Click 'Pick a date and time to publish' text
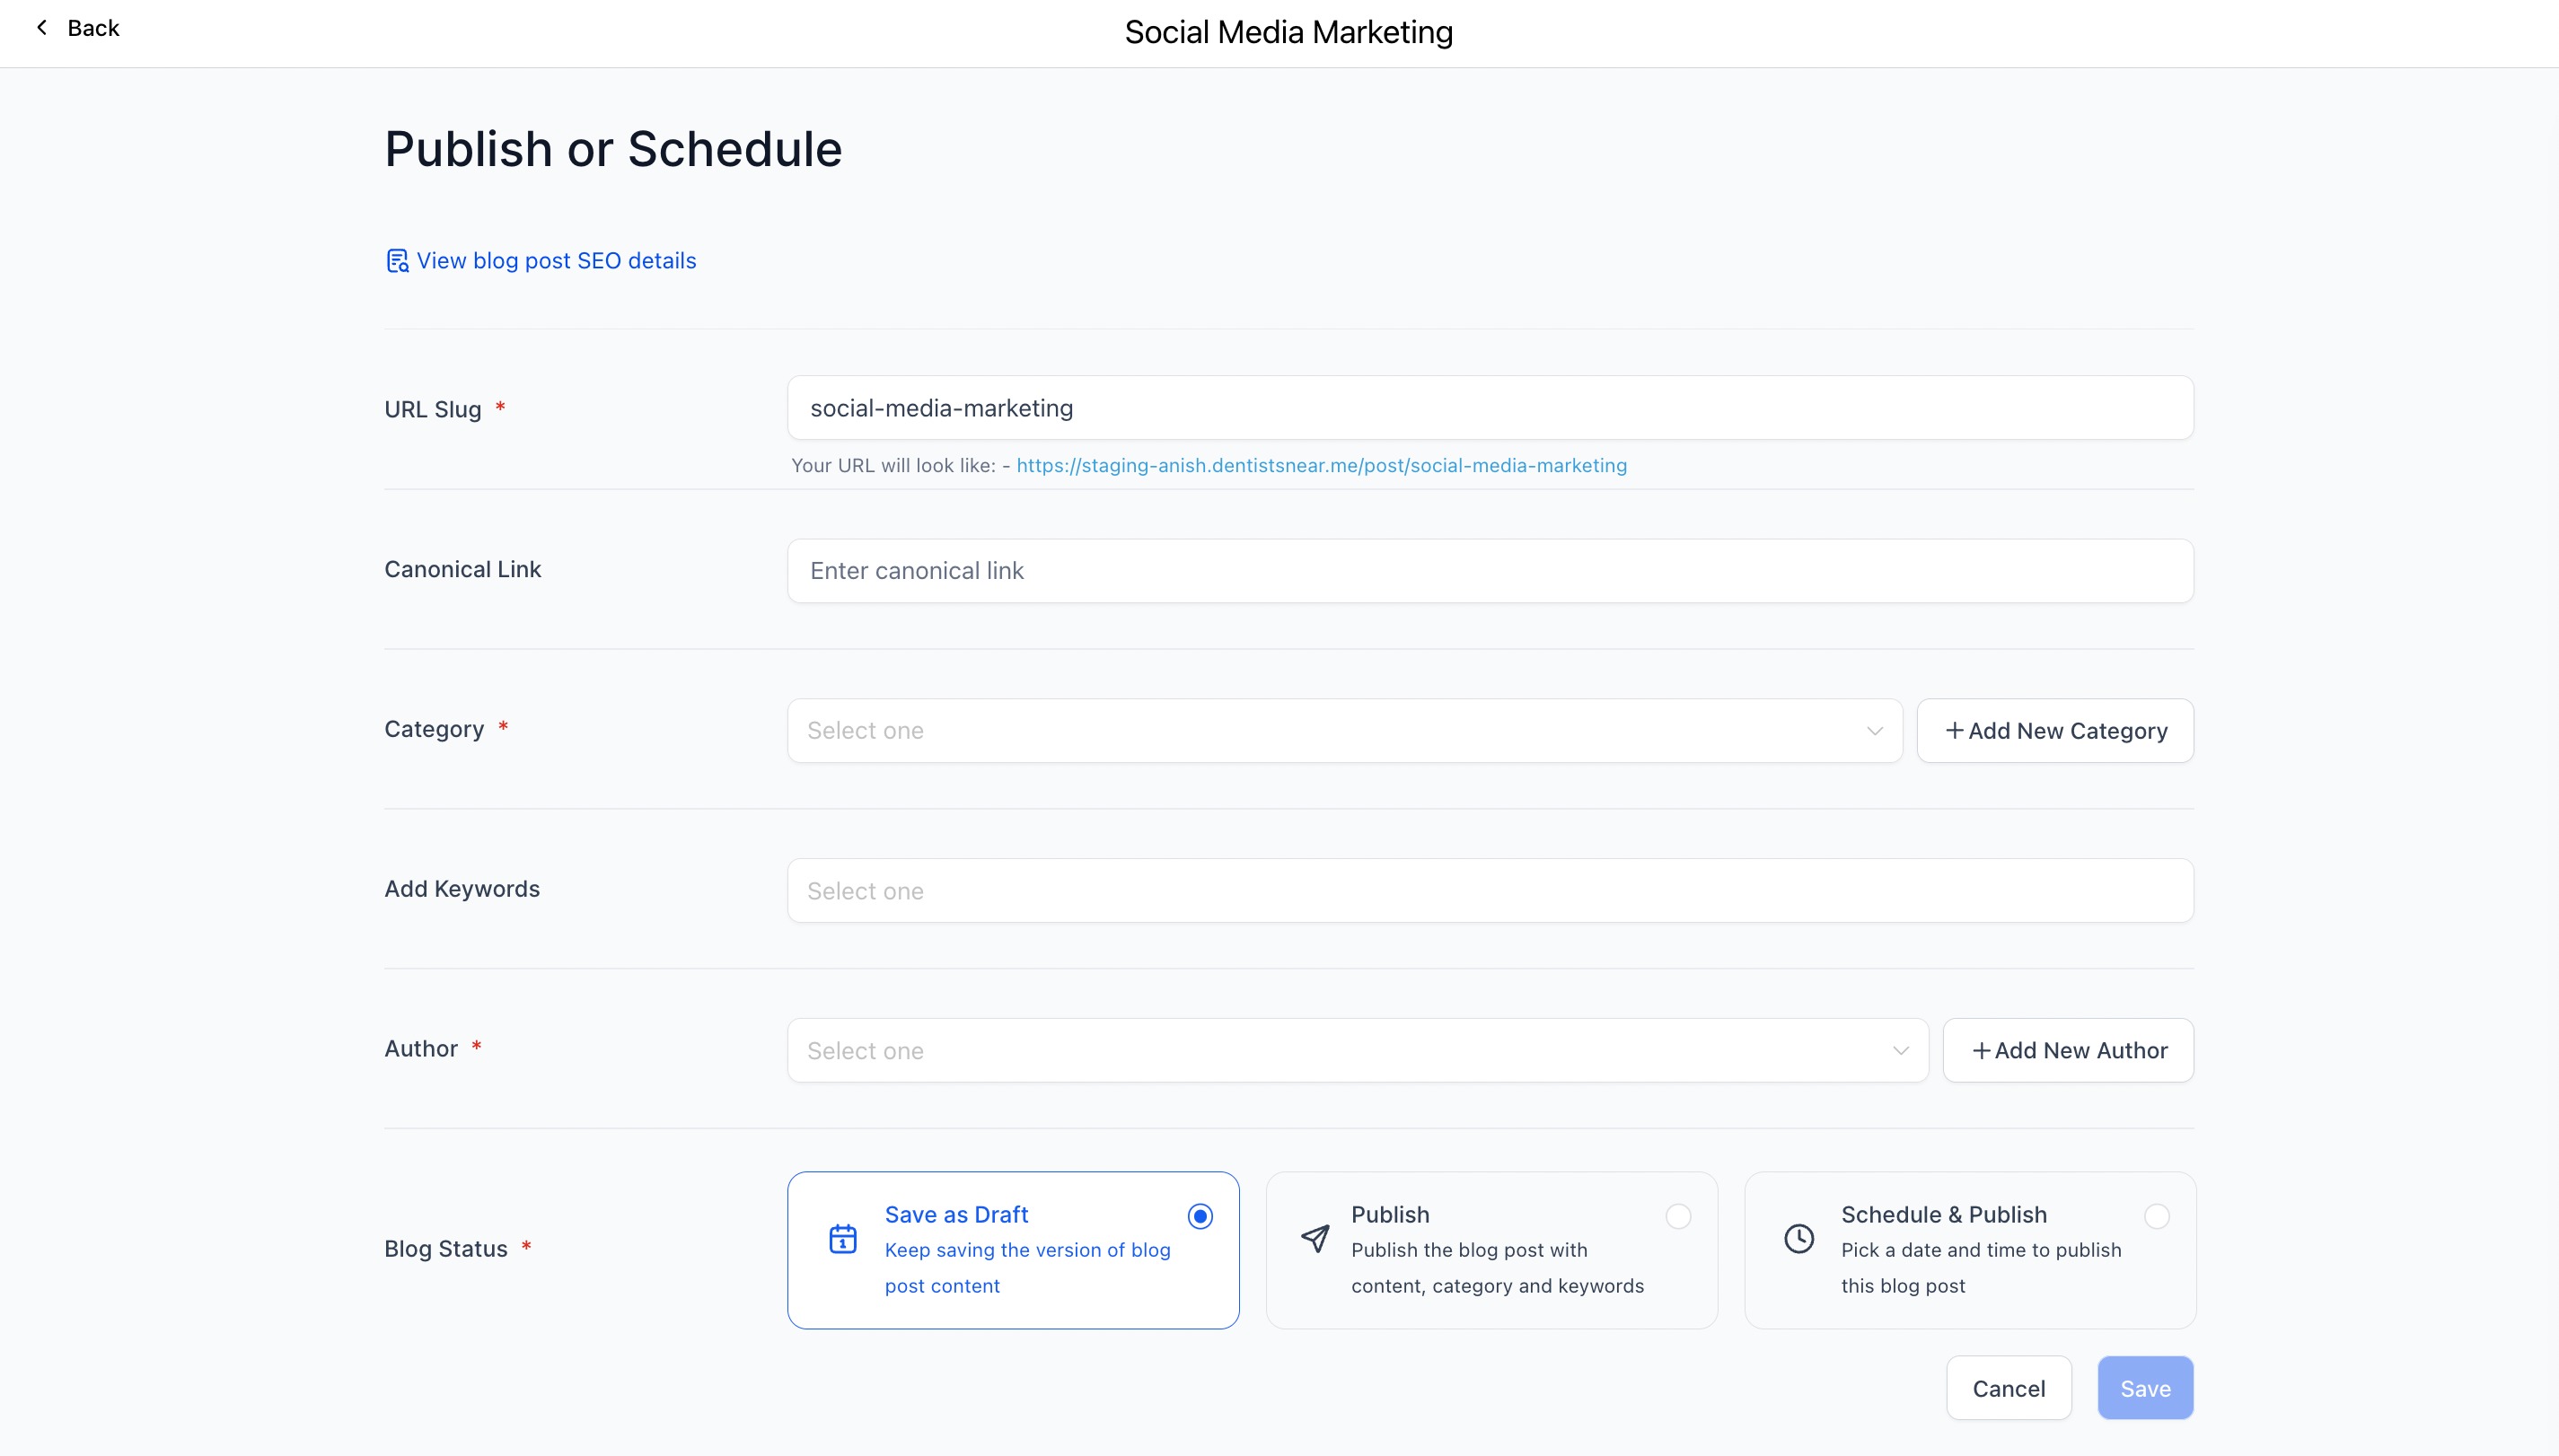Viewport: 2559px width, 1456px height. [1981, 1250]
